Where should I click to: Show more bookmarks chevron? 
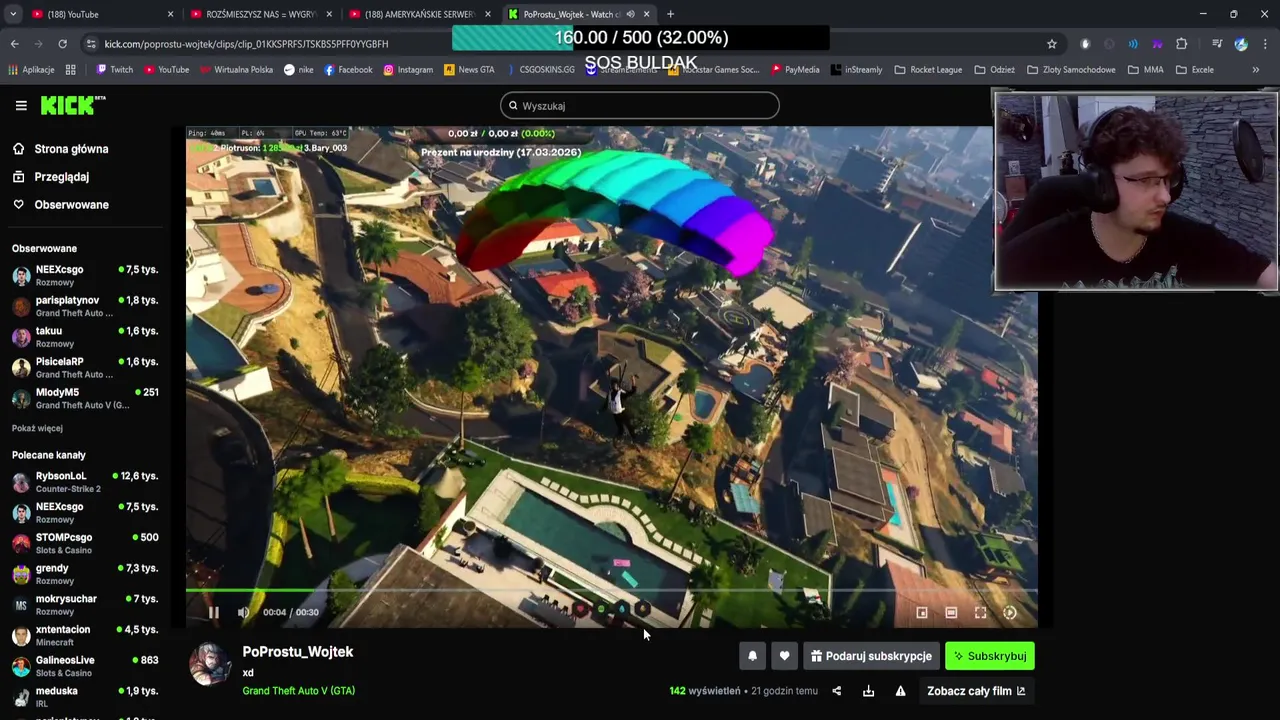click(x=1255, y=70)
